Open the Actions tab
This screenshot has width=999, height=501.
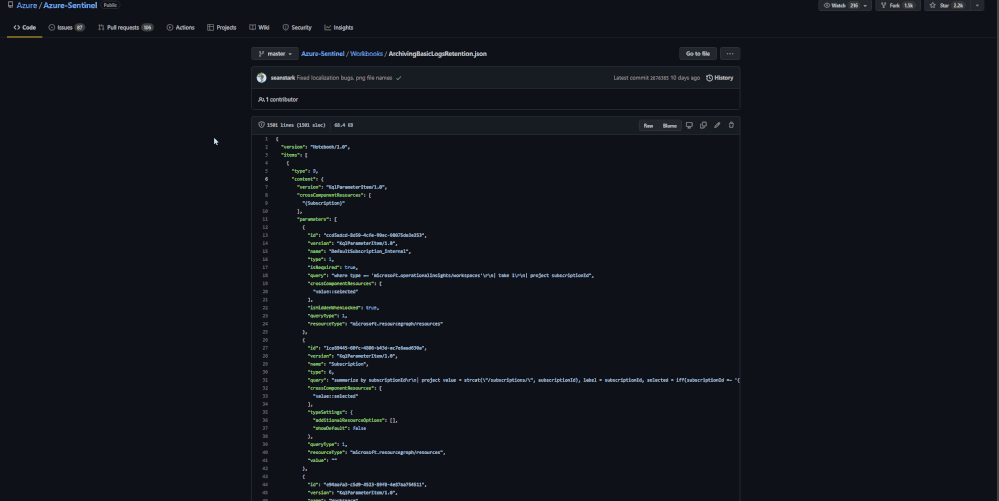180,27
